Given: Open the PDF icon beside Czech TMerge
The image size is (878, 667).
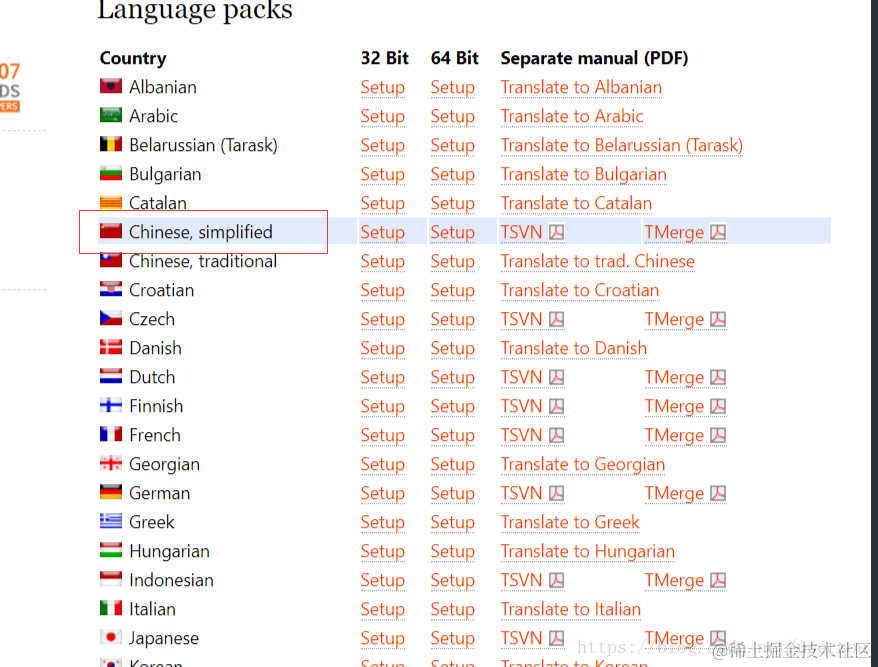Looking at the screenshot, I should click(x=718, y=319).
